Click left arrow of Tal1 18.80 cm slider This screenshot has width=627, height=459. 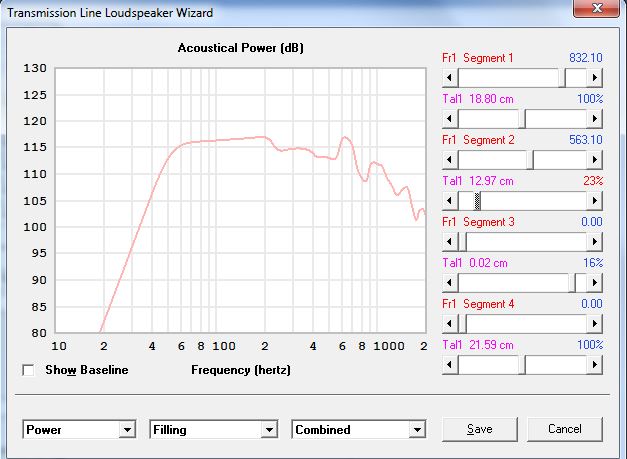click(x=450, y=119)
